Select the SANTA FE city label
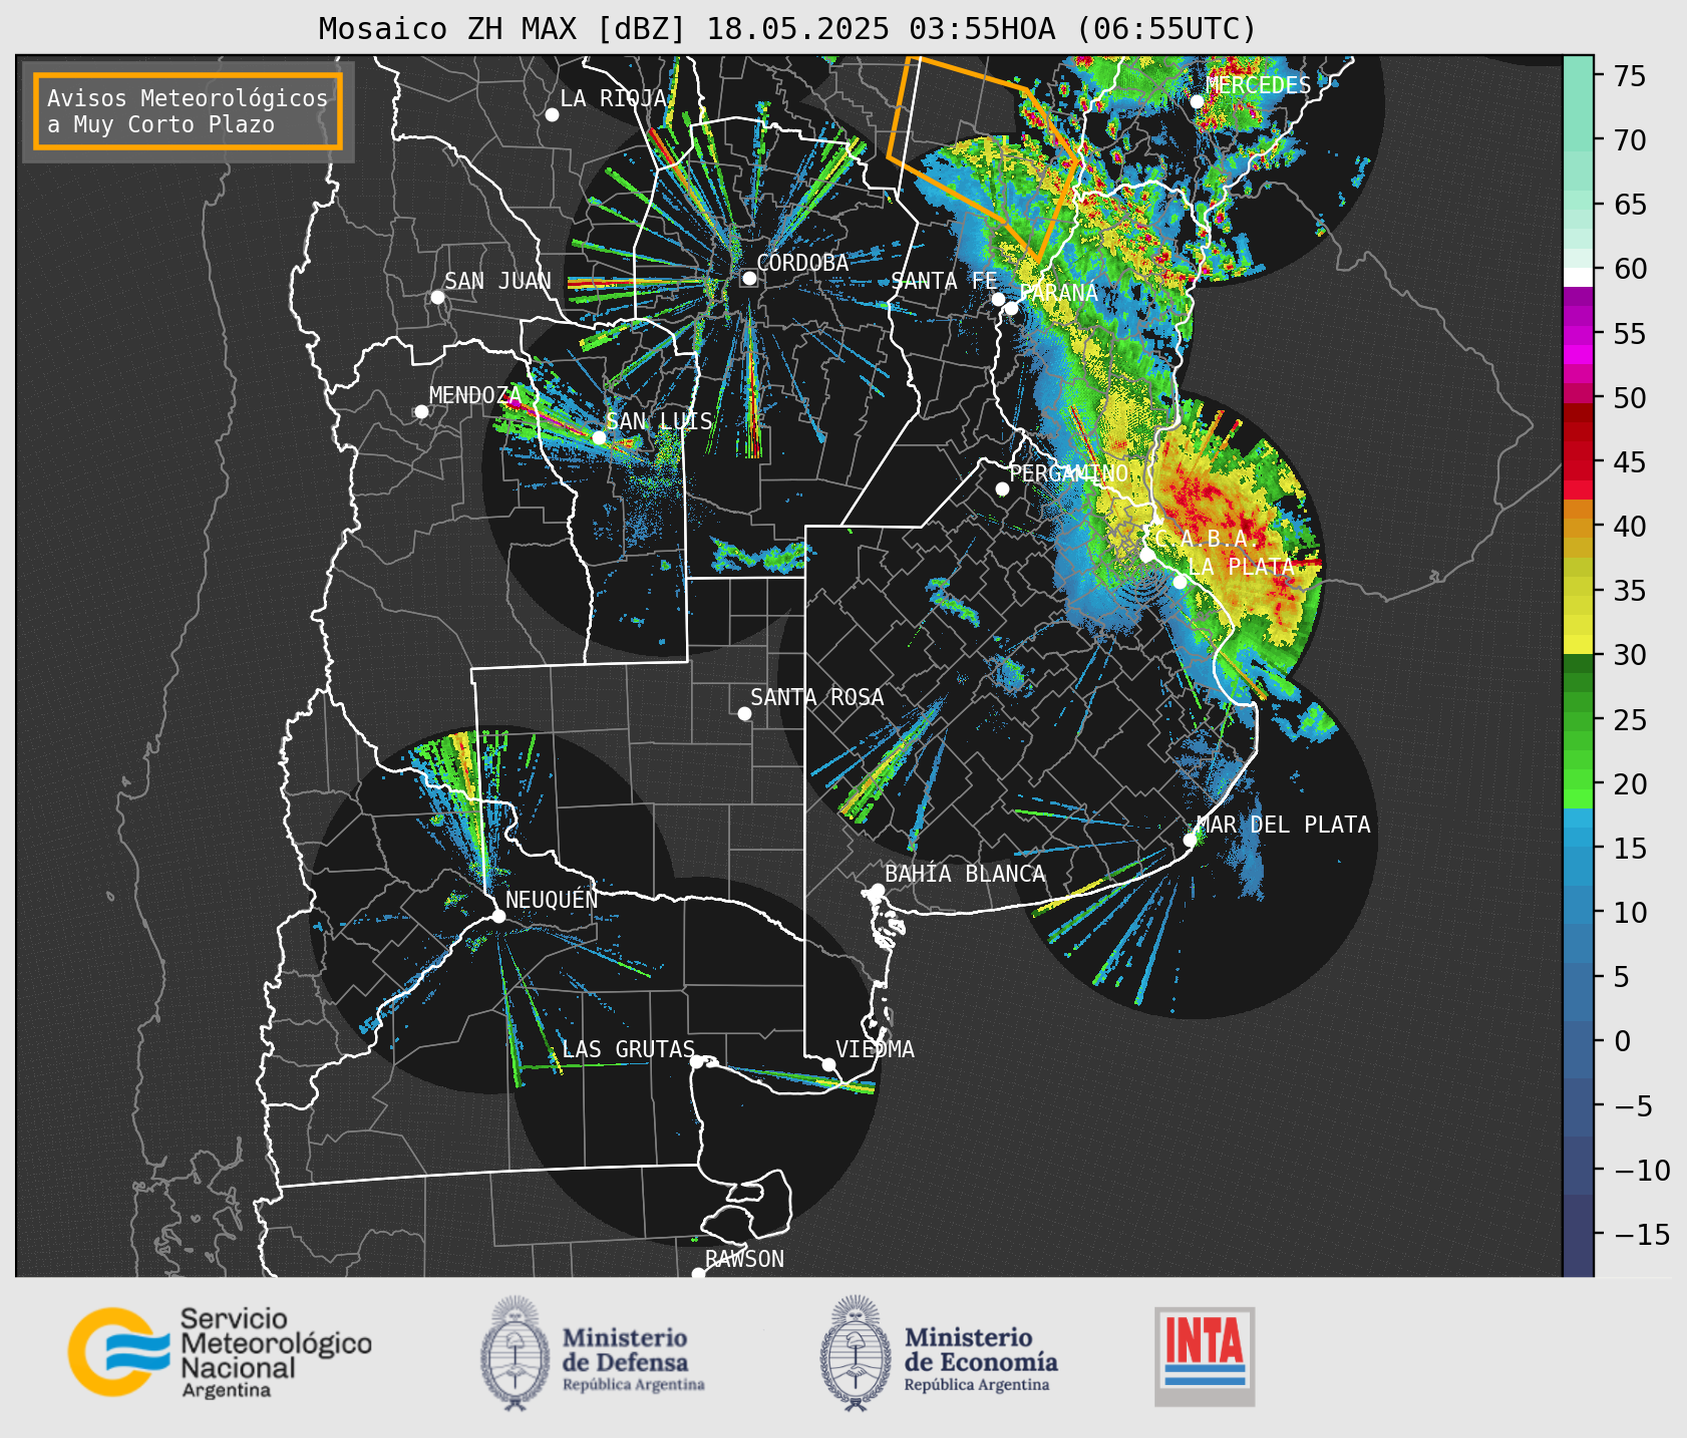 944,282
